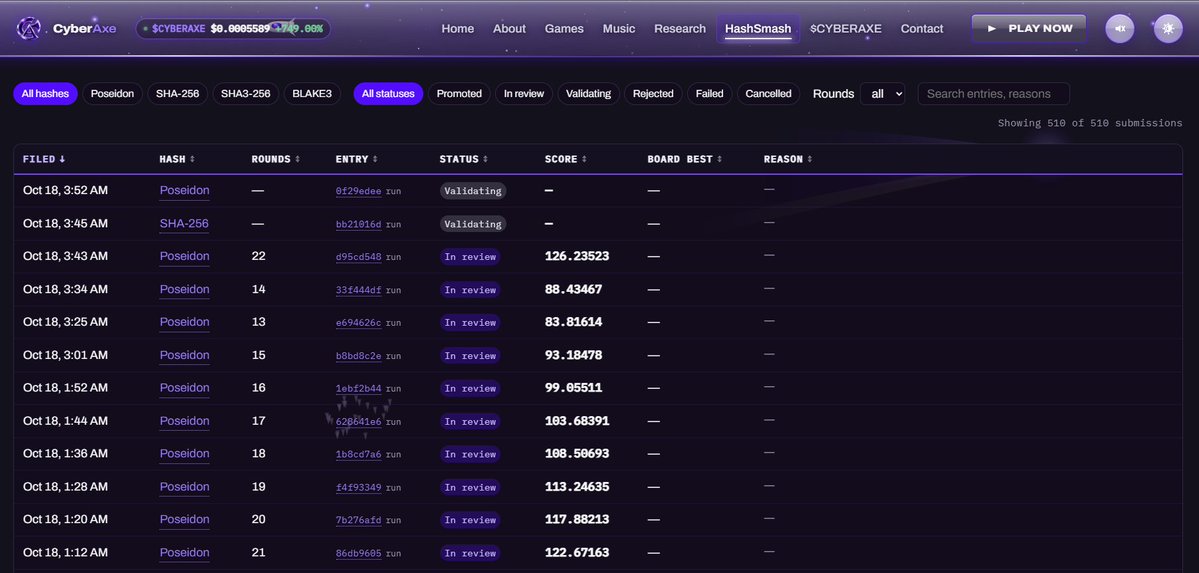
Task: Sort table by REASON column
Action: [788, 159]
